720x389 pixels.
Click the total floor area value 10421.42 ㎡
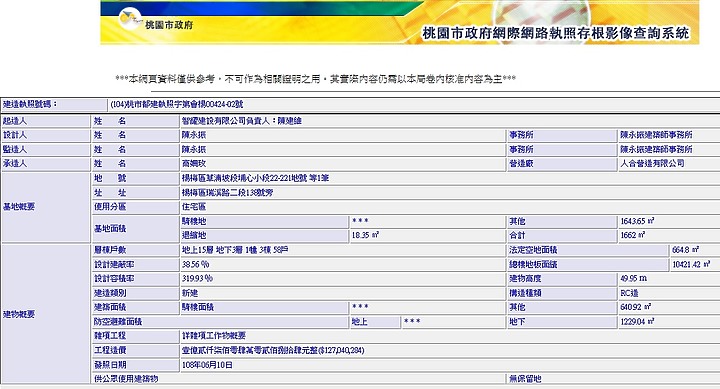click(x=692, y=265)
